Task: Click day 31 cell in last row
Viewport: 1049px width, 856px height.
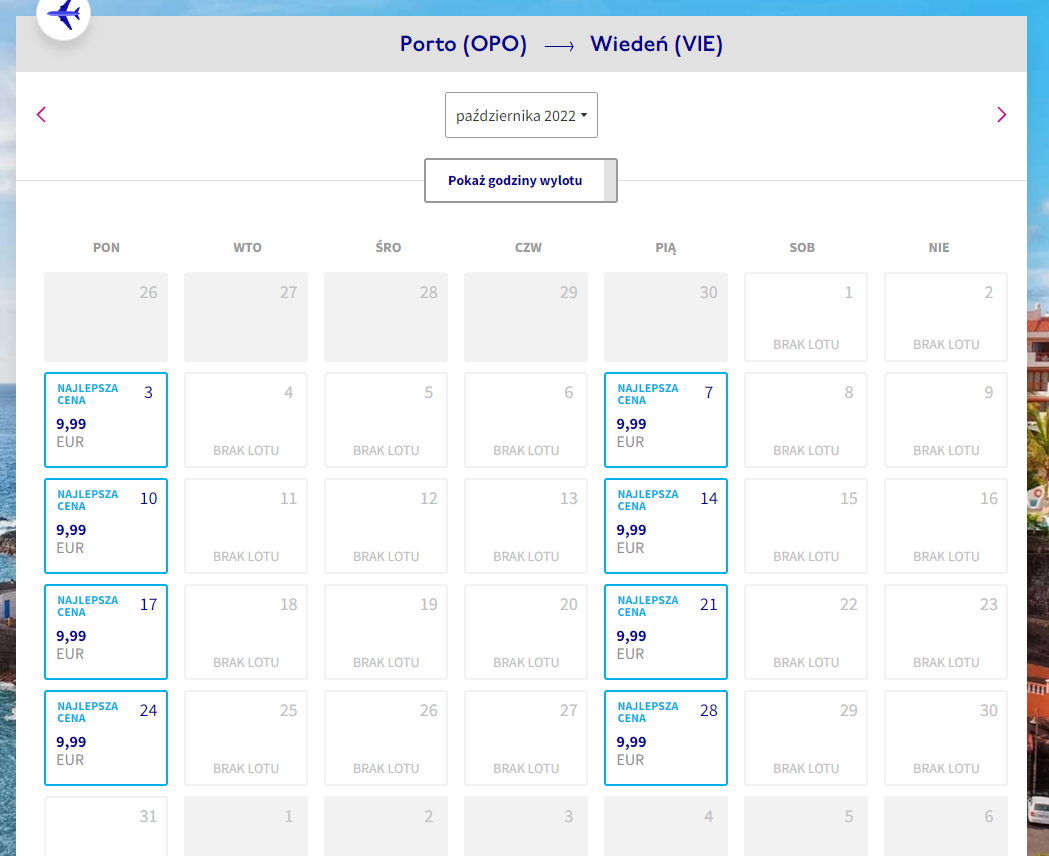Action: pyautogui.click(x=106, y=826)
